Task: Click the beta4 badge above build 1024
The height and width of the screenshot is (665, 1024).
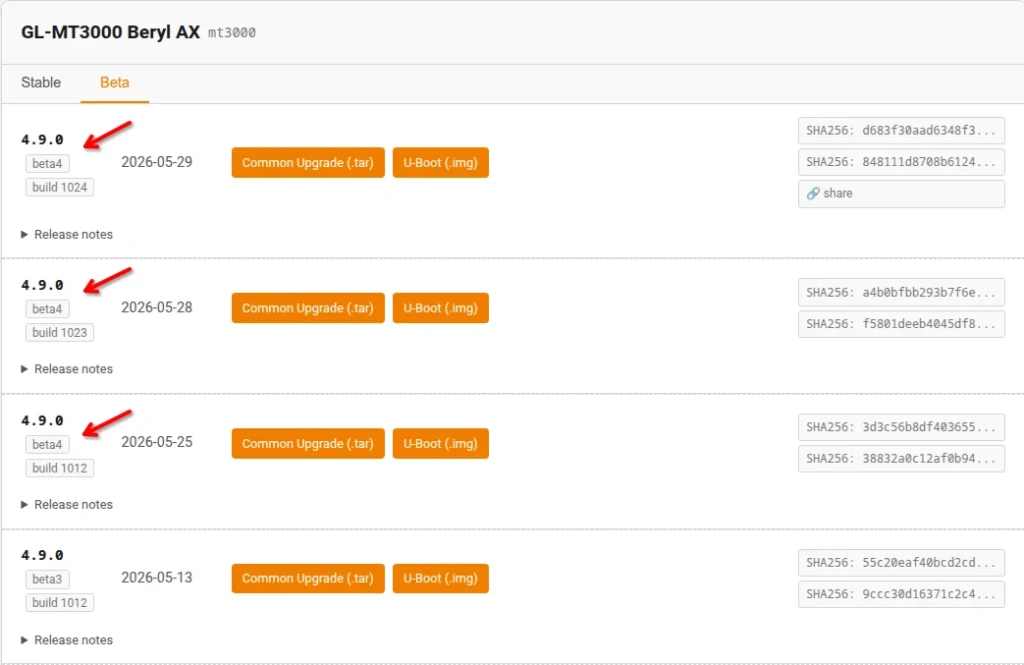Action: (47, 164)
